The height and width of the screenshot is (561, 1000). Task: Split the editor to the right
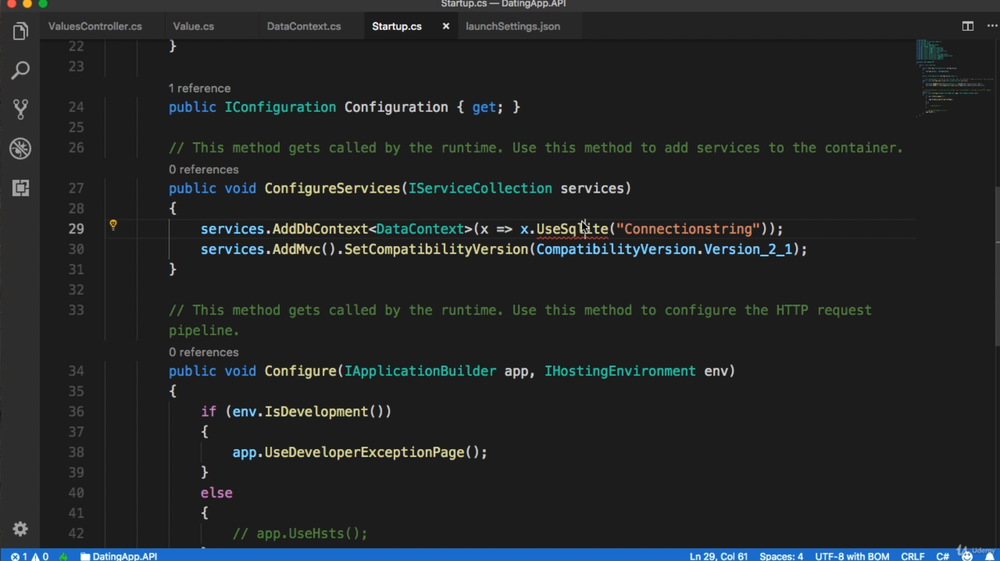(967, 26)
